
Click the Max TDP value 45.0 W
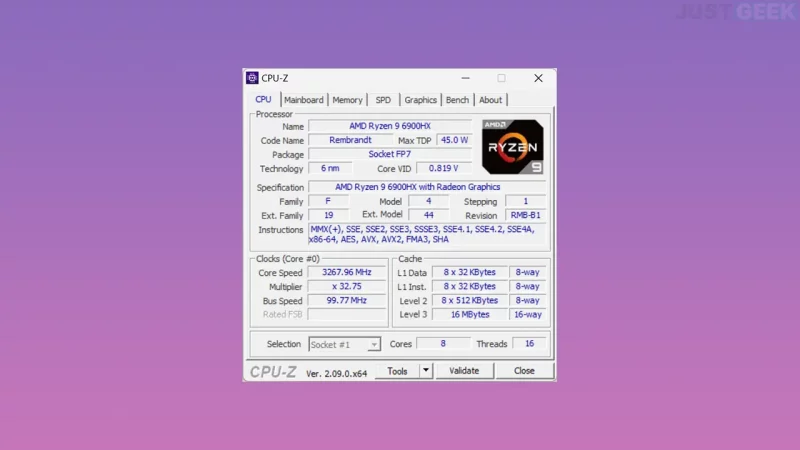point(454,140)
